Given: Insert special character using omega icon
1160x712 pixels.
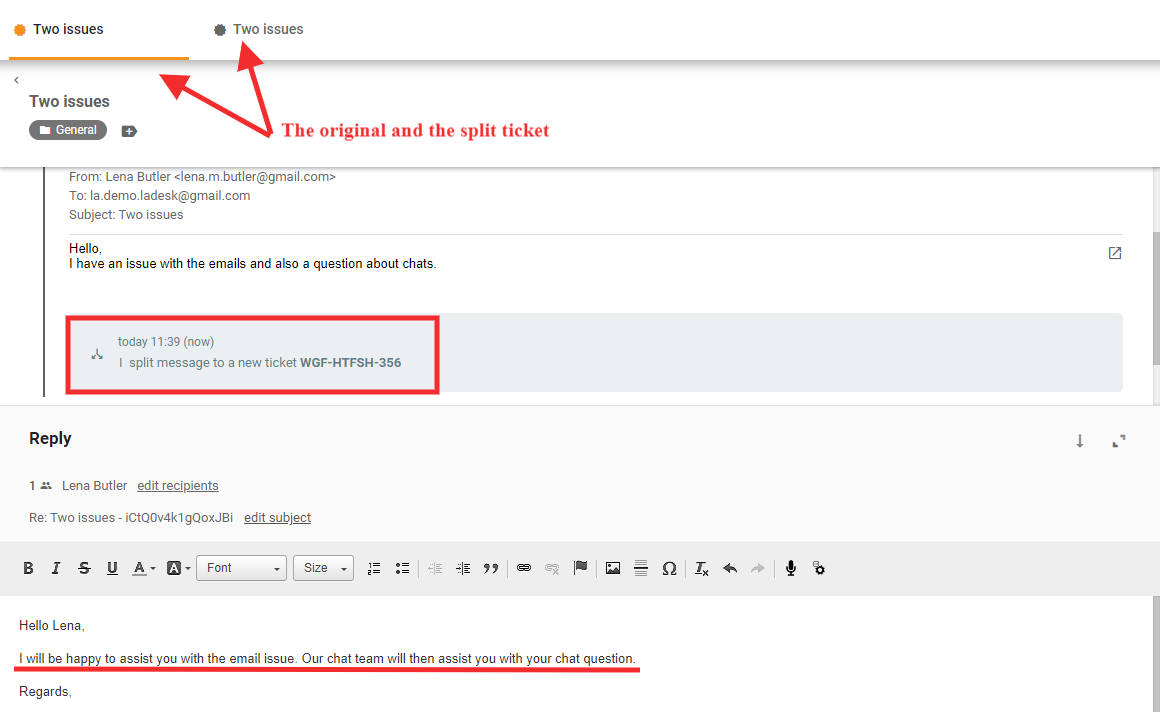Looking at the screenshot, I should [669, 568].
